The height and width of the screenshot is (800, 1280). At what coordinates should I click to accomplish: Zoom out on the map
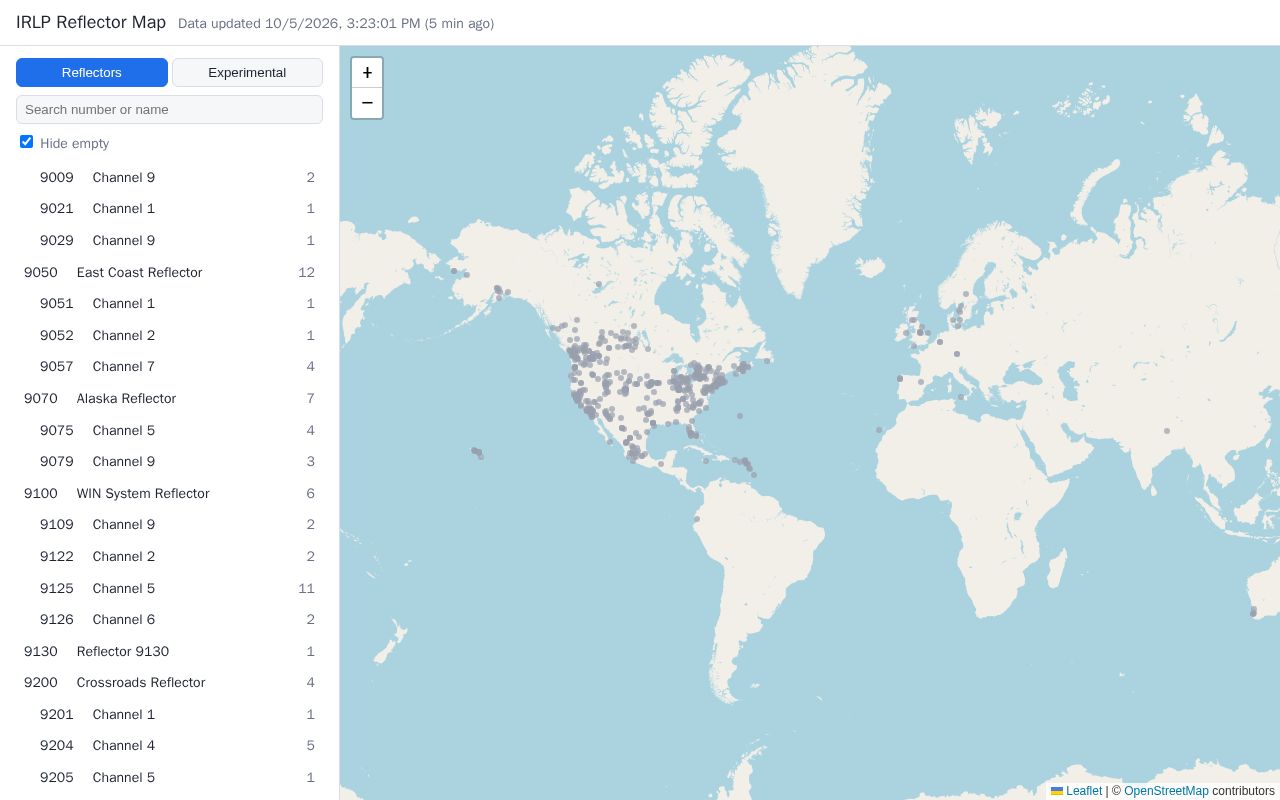tap(367, 103)
